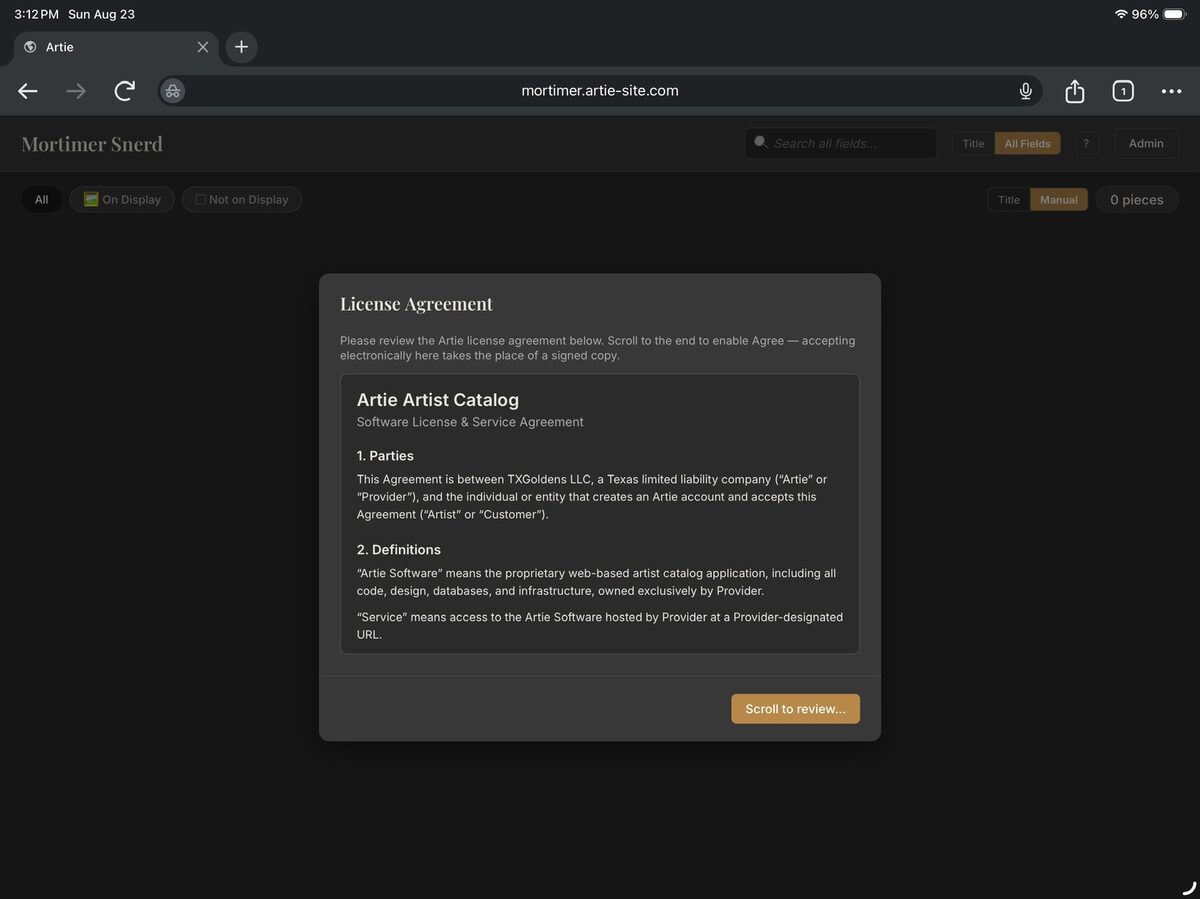This screenshot has height=899, width=1200.
Task: Switch search scope to All Fields
Action: 1027,143
